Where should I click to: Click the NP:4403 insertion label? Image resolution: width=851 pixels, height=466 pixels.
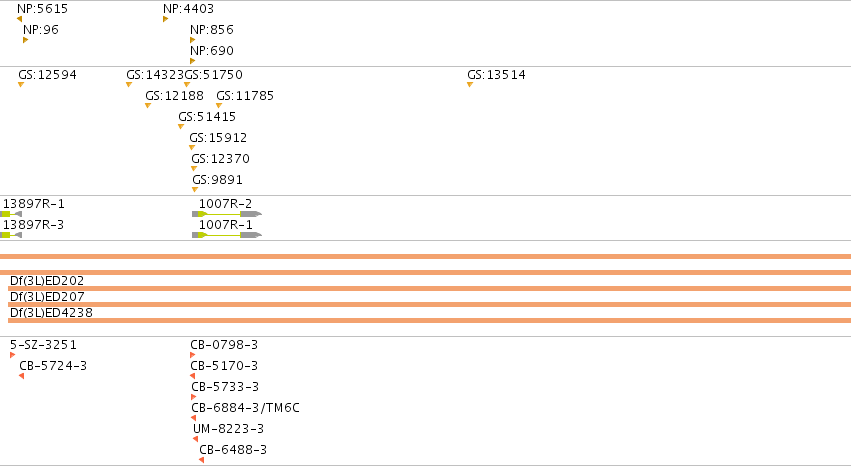[x=188, y=9]
